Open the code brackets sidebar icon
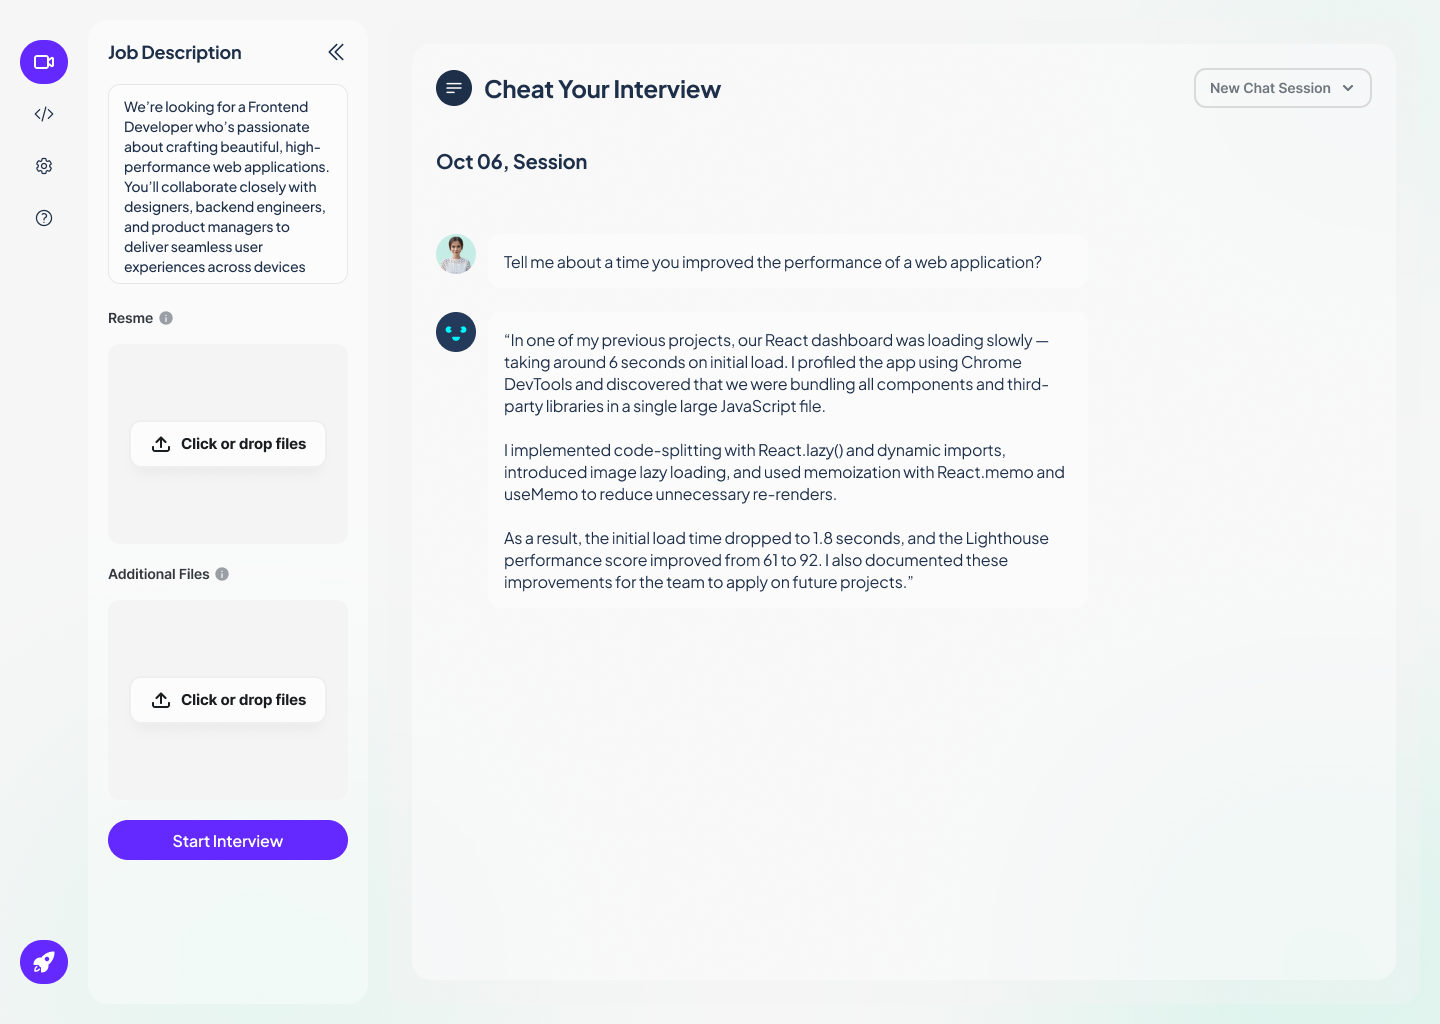The image size is (1440, 1024). (44, 114)
